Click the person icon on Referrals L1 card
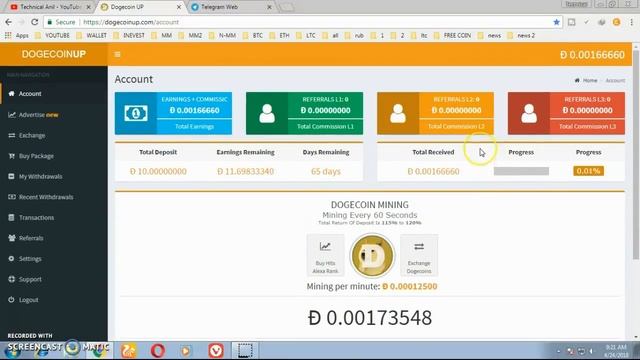 pos(267,113)
